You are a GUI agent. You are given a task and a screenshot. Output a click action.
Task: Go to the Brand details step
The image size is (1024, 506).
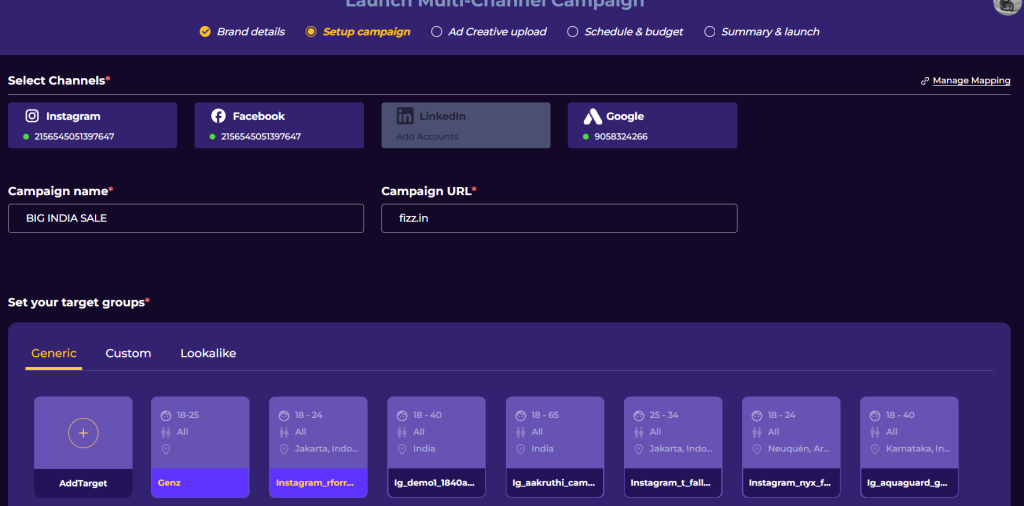(248, 32)
